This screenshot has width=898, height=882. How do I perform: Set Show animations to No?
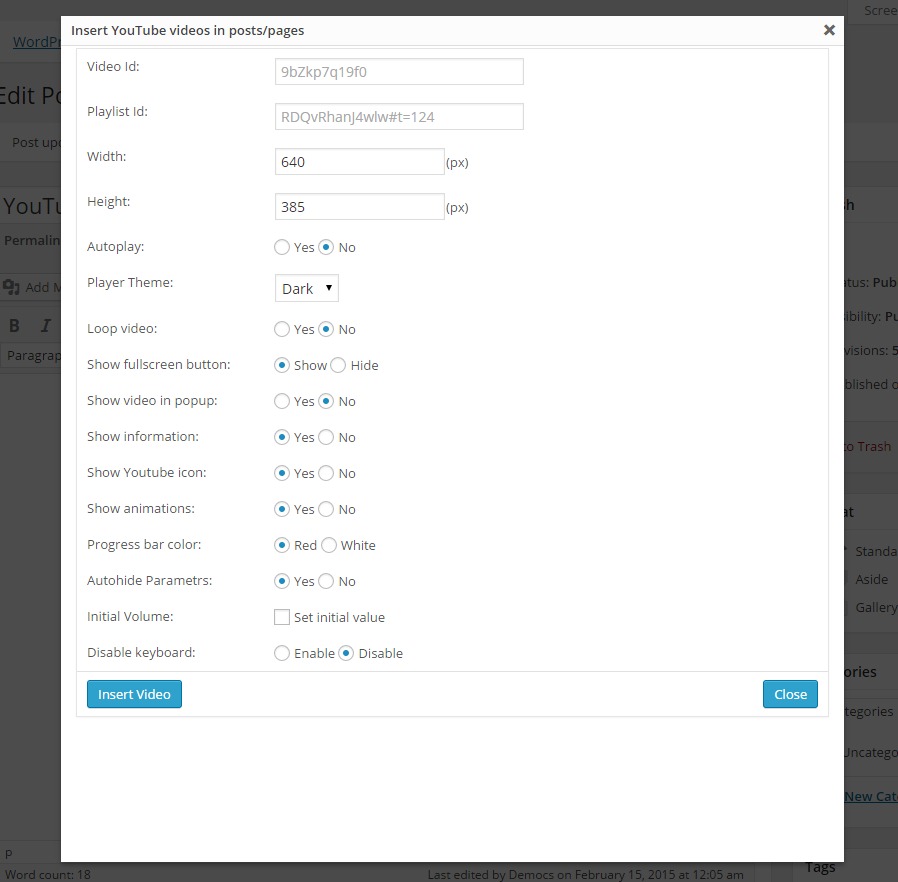326,510
